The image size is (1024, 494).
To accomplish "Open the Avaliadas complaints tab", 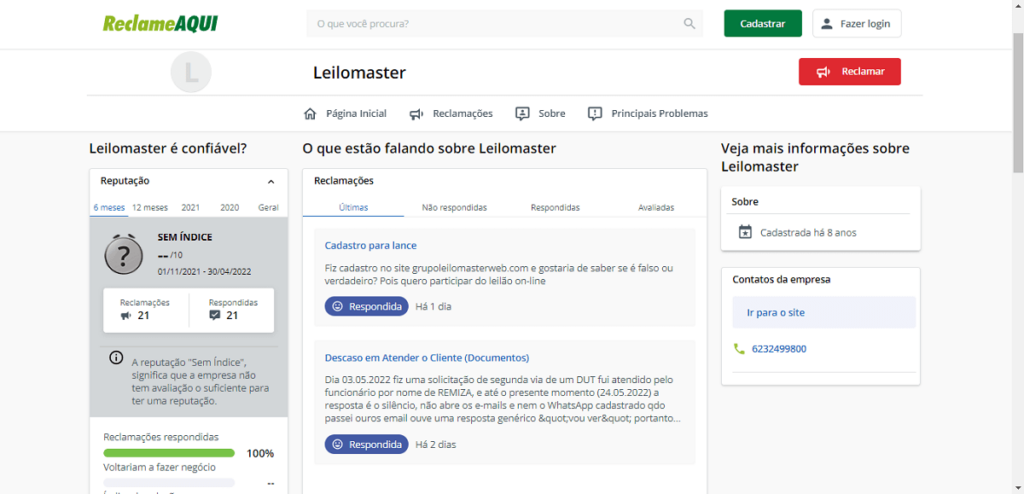I will (655, 207).
